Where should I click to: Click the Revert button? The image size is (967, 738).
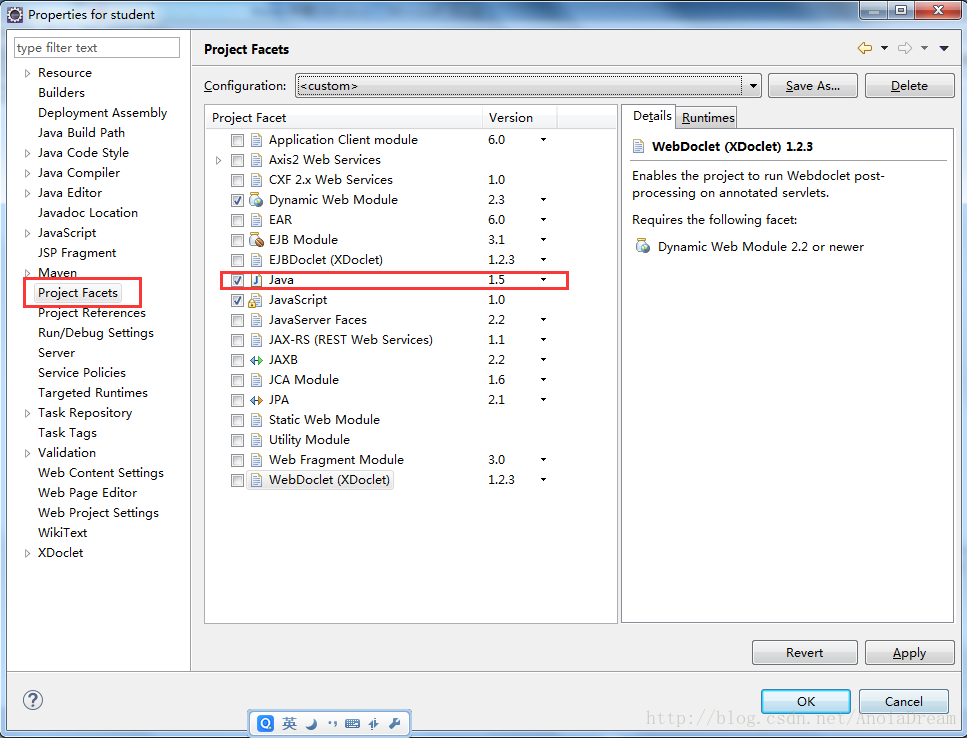(804, 652)
